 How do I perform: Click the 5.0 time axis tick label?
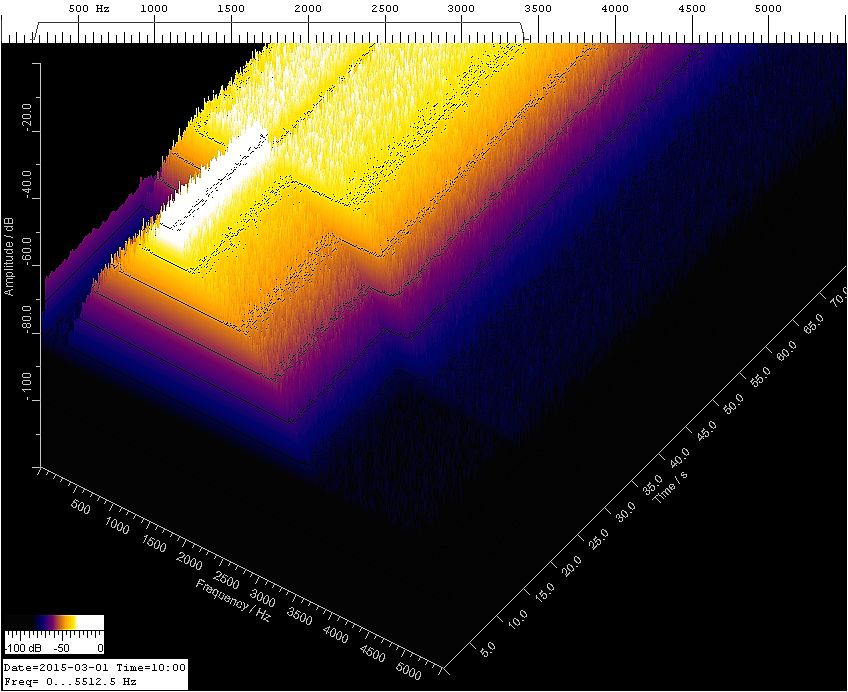click(489, 650)
